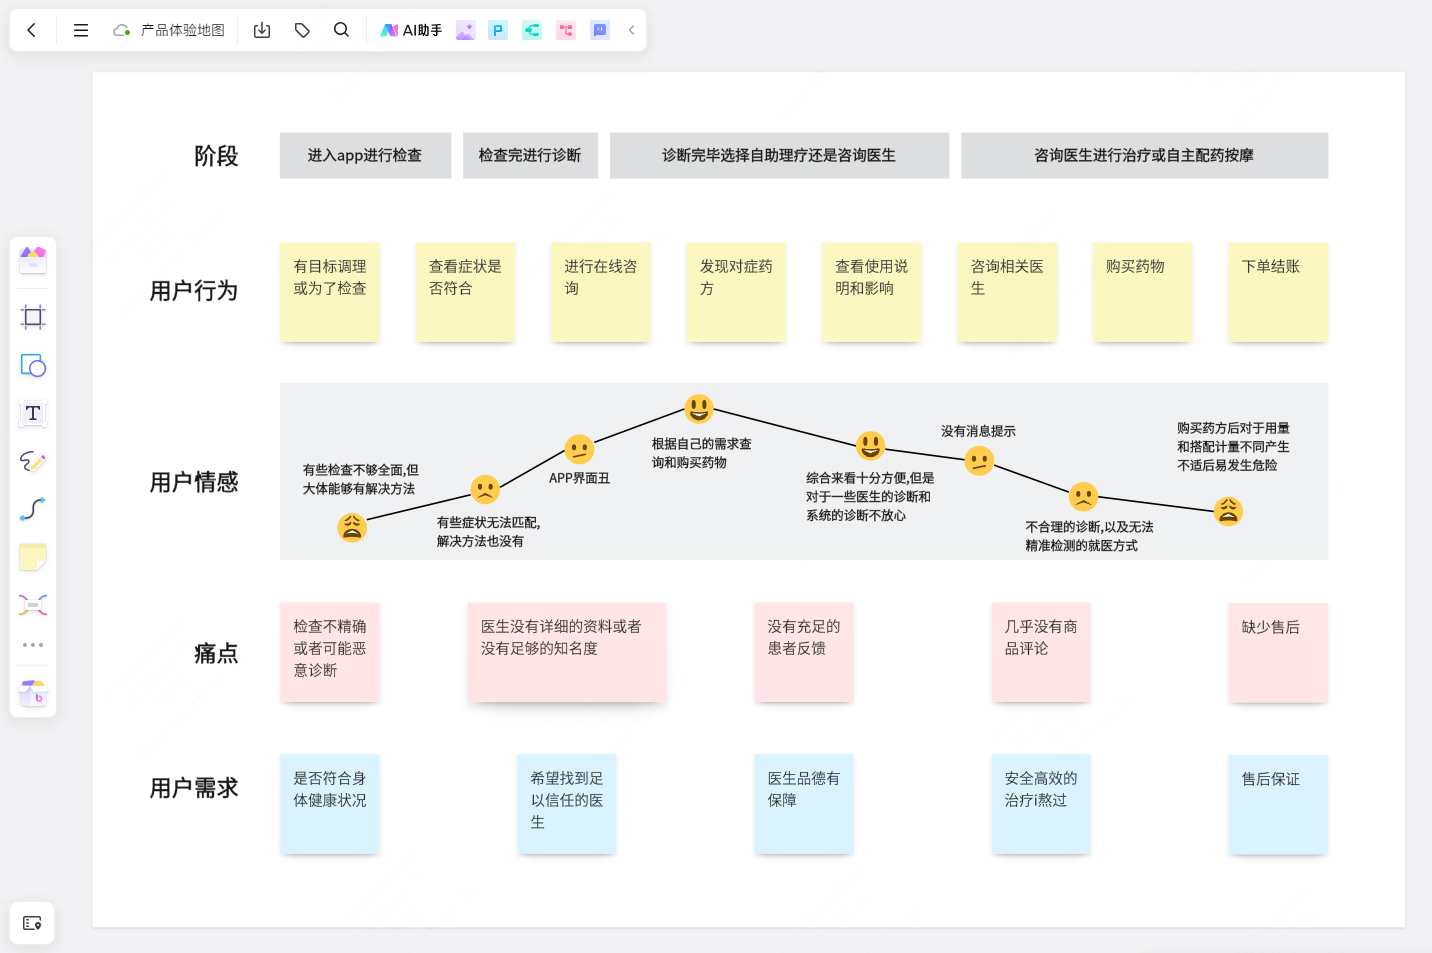This screenshot has height=953, width=1432.
Task: Select the stage box 进入app进行检查
Action: [x=365, y=155]
